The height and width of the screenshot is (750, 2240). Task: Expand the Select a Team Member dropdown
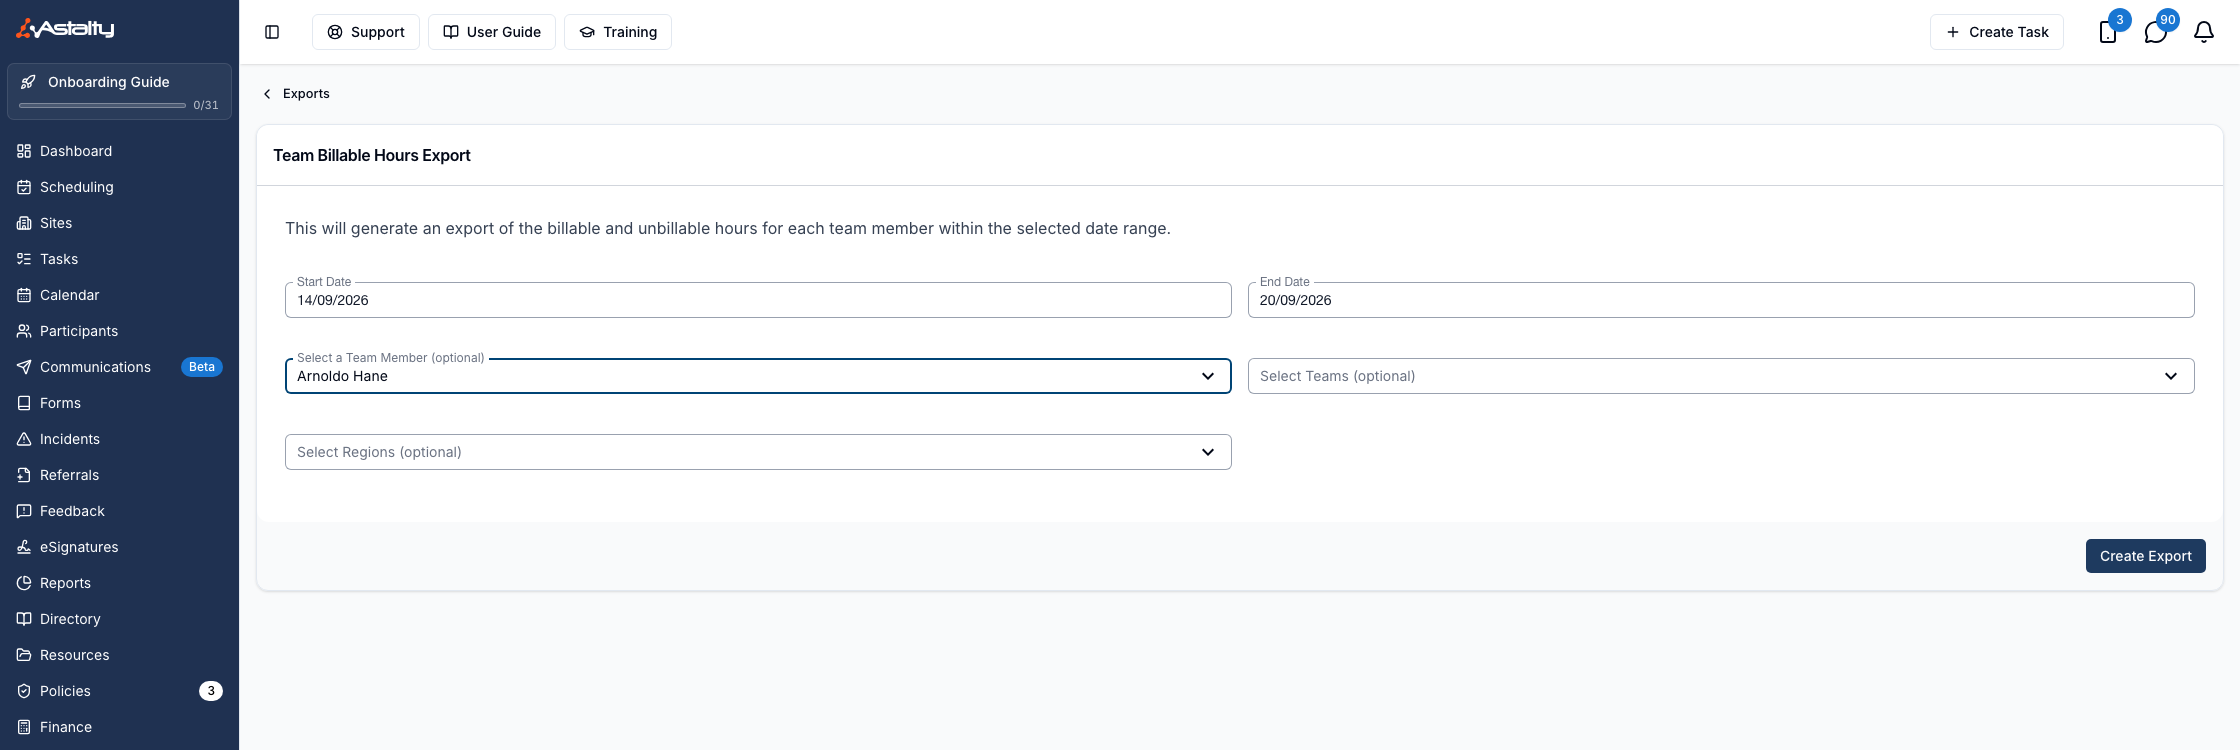[x=758, y=376]
